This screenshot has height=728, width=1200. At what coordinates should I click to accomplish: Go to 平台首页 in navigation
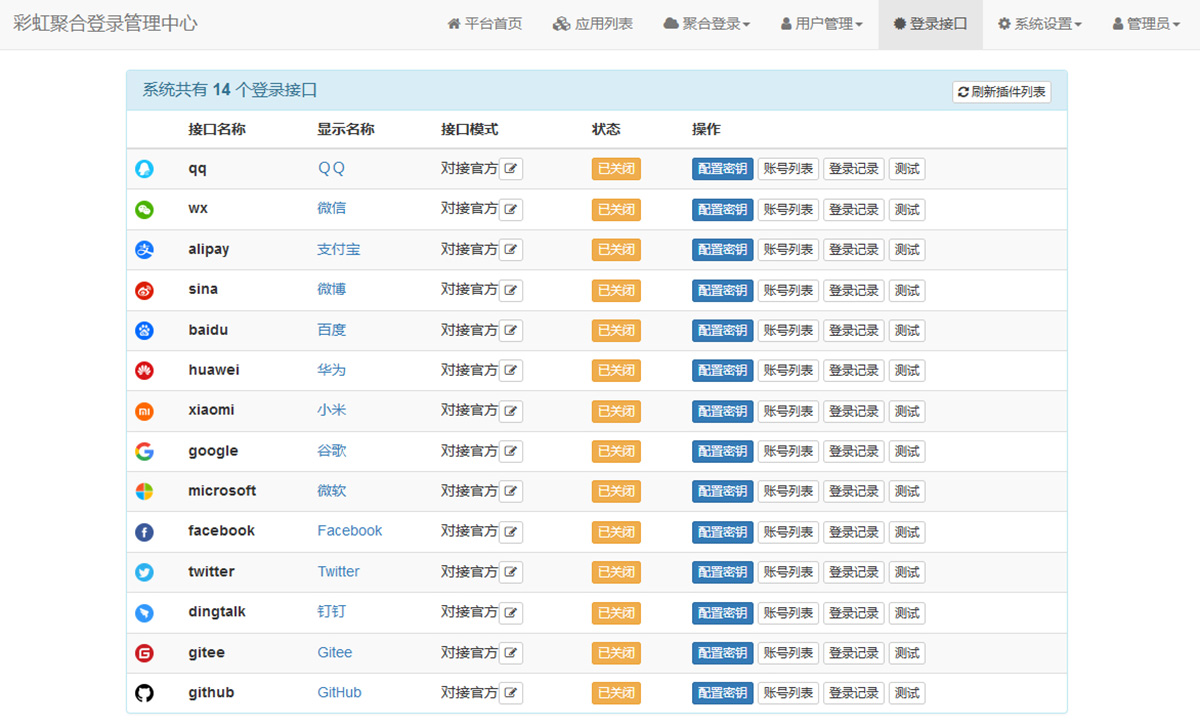click(485, 24)
